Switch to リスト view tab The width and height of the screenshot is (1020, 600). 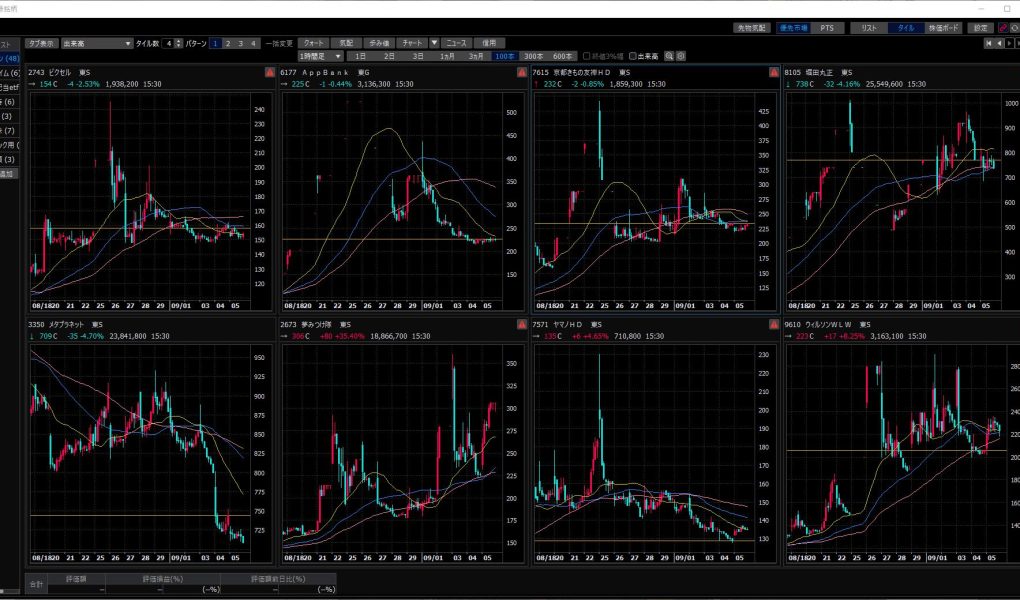tap(869, 28)
